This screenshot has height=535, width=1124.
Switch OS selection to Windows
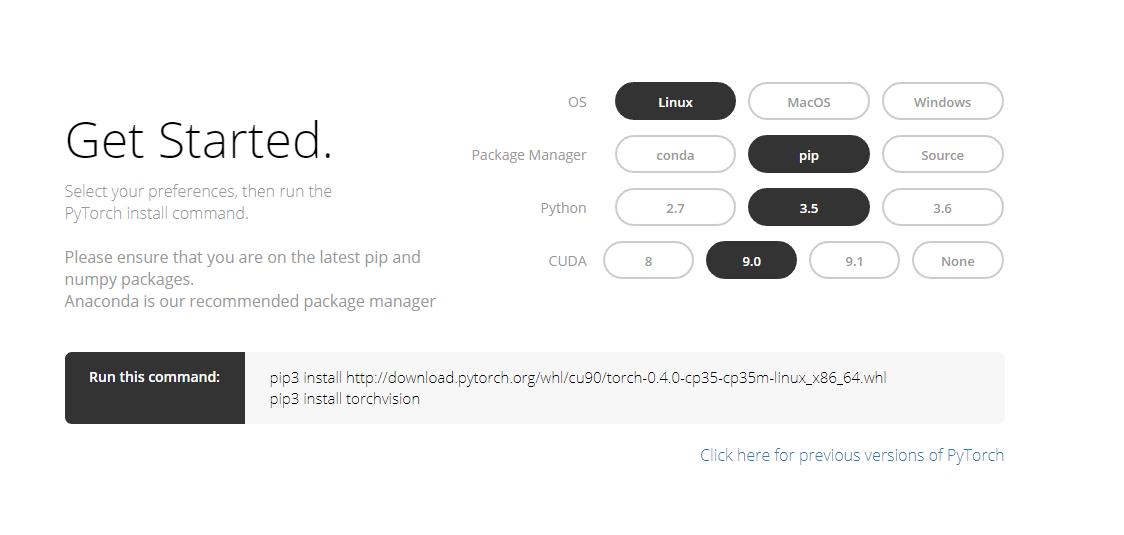[x=943, y=101]
